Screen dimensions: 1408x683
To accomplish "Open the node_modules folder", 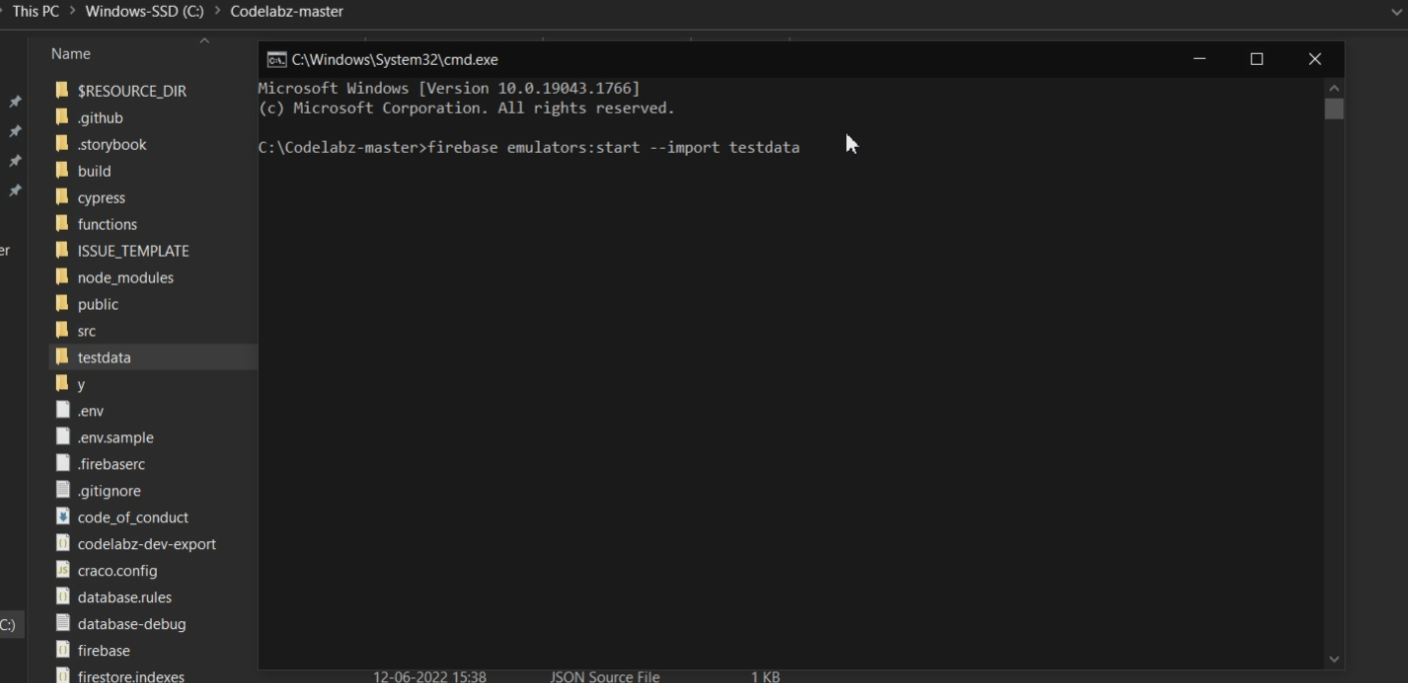I will (125, 277).
